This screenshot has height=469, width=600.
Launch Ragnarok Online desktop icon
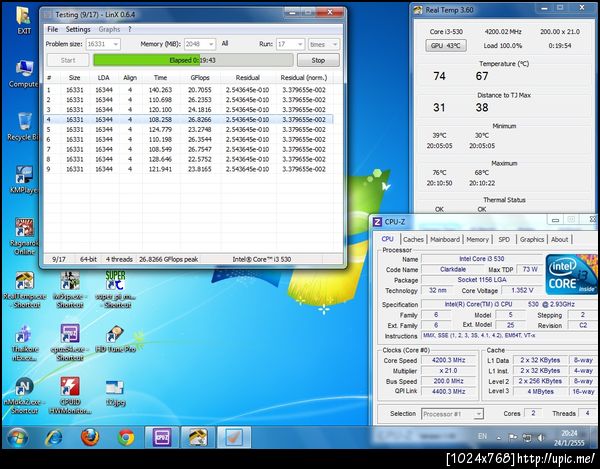24,236
